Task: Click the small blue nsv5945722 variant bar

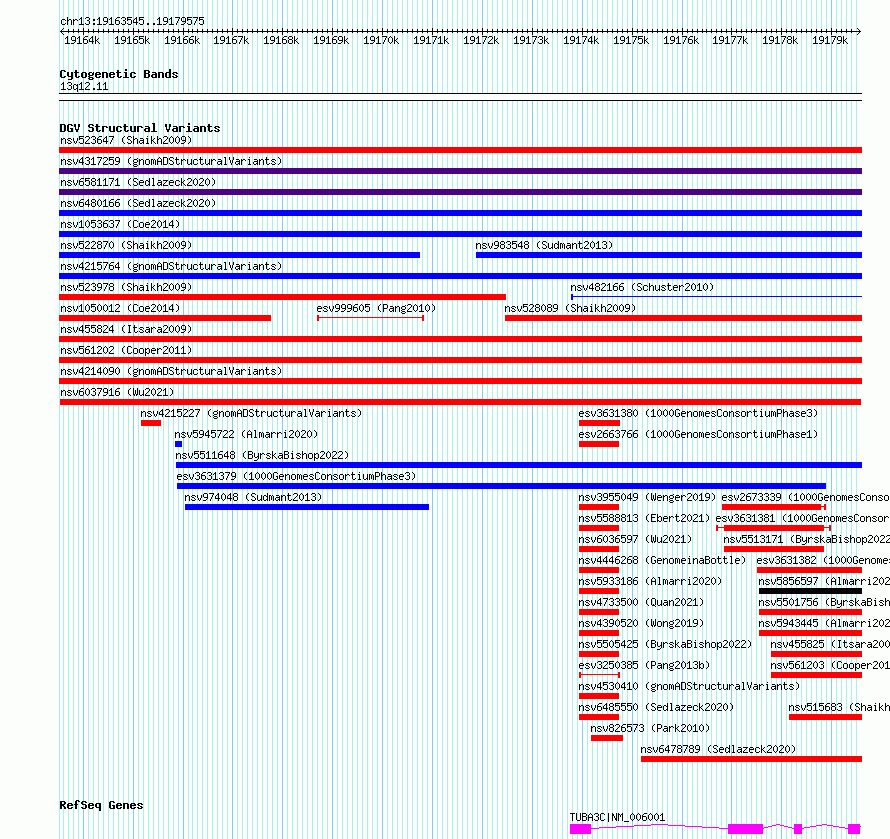Action: point(179,444)
